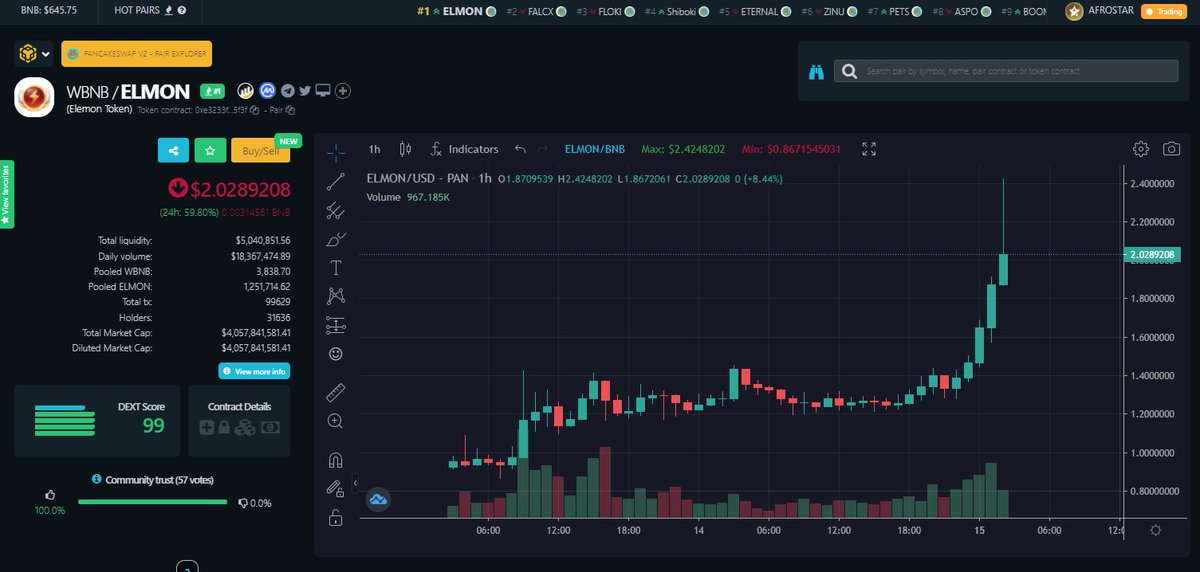Expand the BSC chain selector dropdown
This screenshot has width=1200, height=572.
click(33, 54)
